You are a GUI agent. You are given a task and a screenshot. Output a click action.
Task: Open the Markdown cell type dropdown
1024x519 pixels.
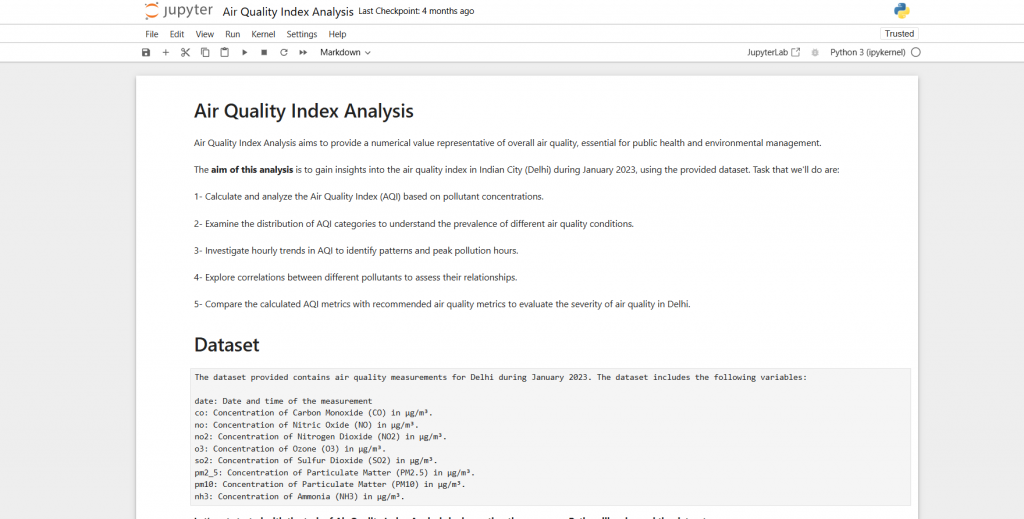pyautogui.click(x=345, y=52)
